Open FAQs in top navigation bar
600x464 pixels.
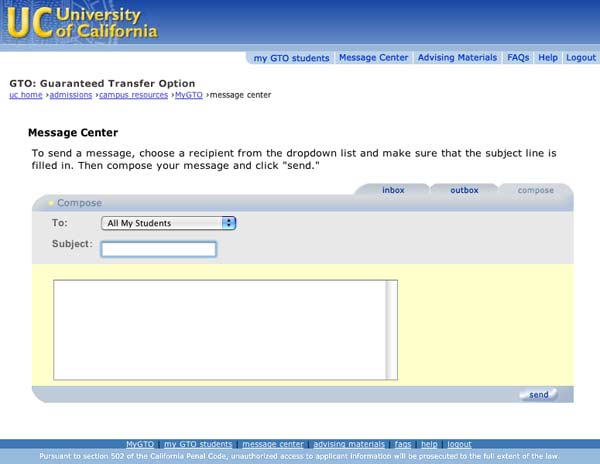click(518, 58)
